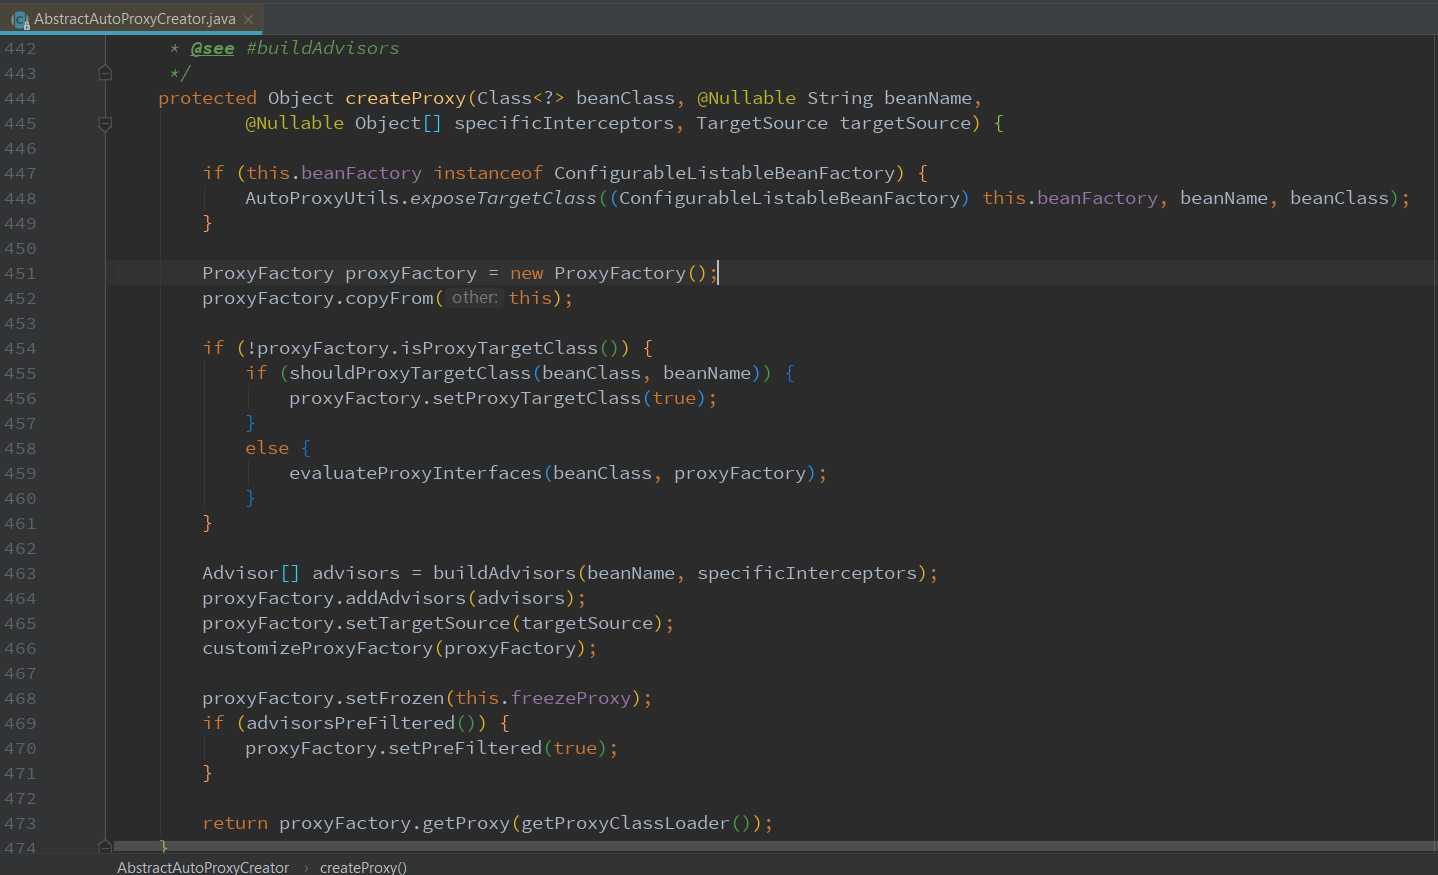Click the isProxyTargetClass call
Viewport: 1438px width, 875px height.
coord(499,348)
